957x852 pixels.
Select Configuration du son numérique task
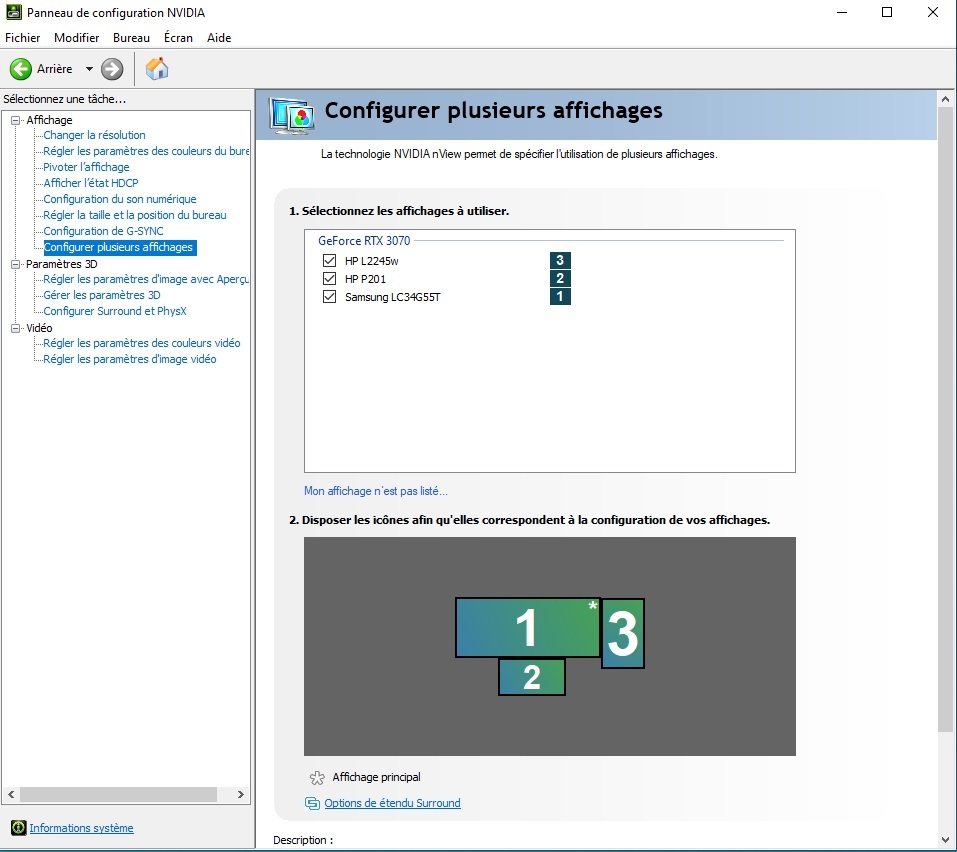(120, 199)
